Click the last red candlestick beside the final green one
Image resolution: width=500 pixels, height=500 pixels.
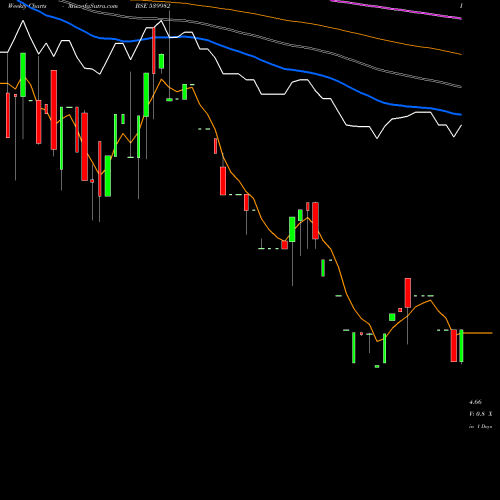point(454,346)
